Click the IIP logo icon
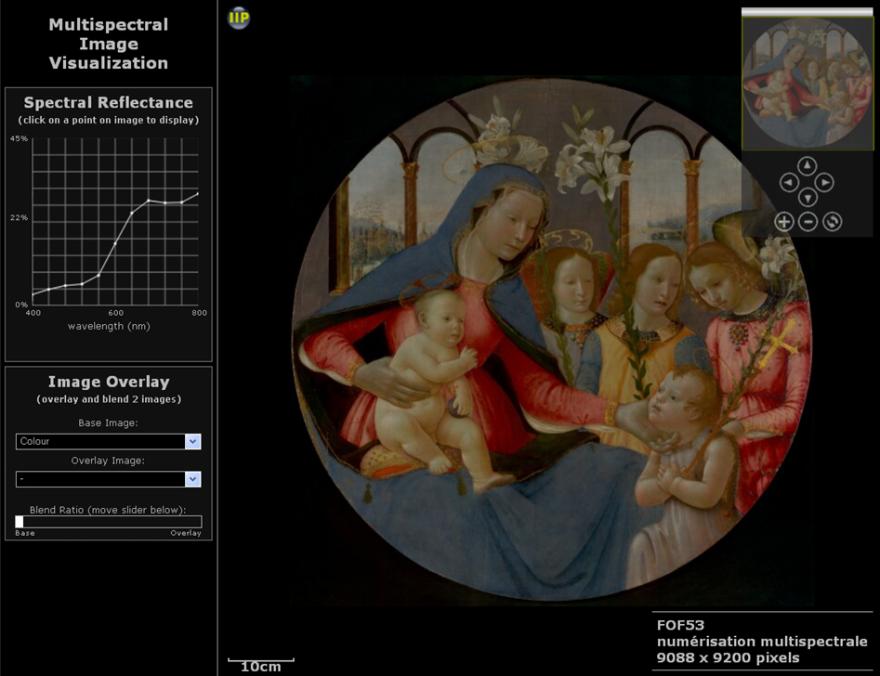880x676 pixels. point(238,17)
